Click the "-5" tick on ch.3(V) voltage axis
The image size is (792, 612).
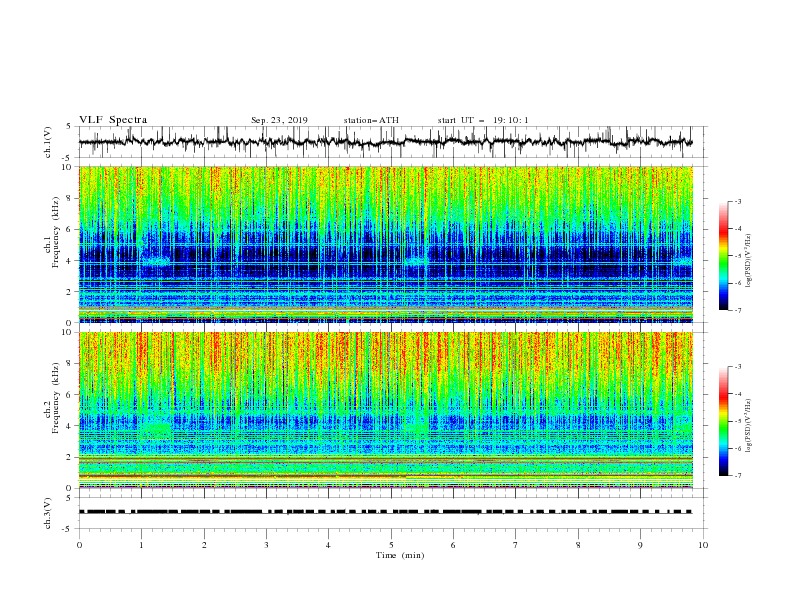[x=68, y=529]
